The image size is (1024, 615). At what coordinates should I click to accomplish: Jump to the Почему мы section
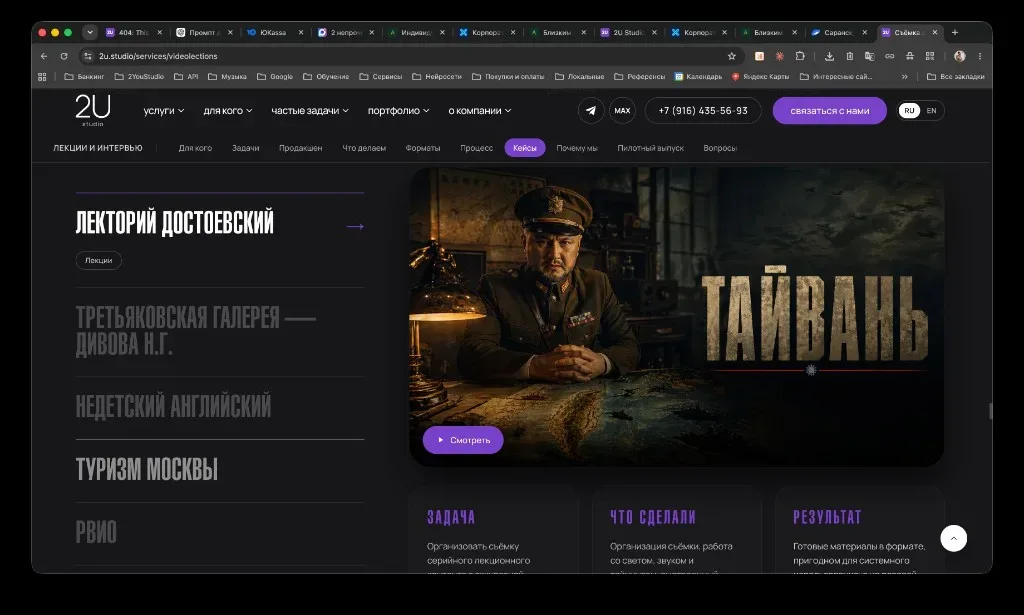(577, 148)
